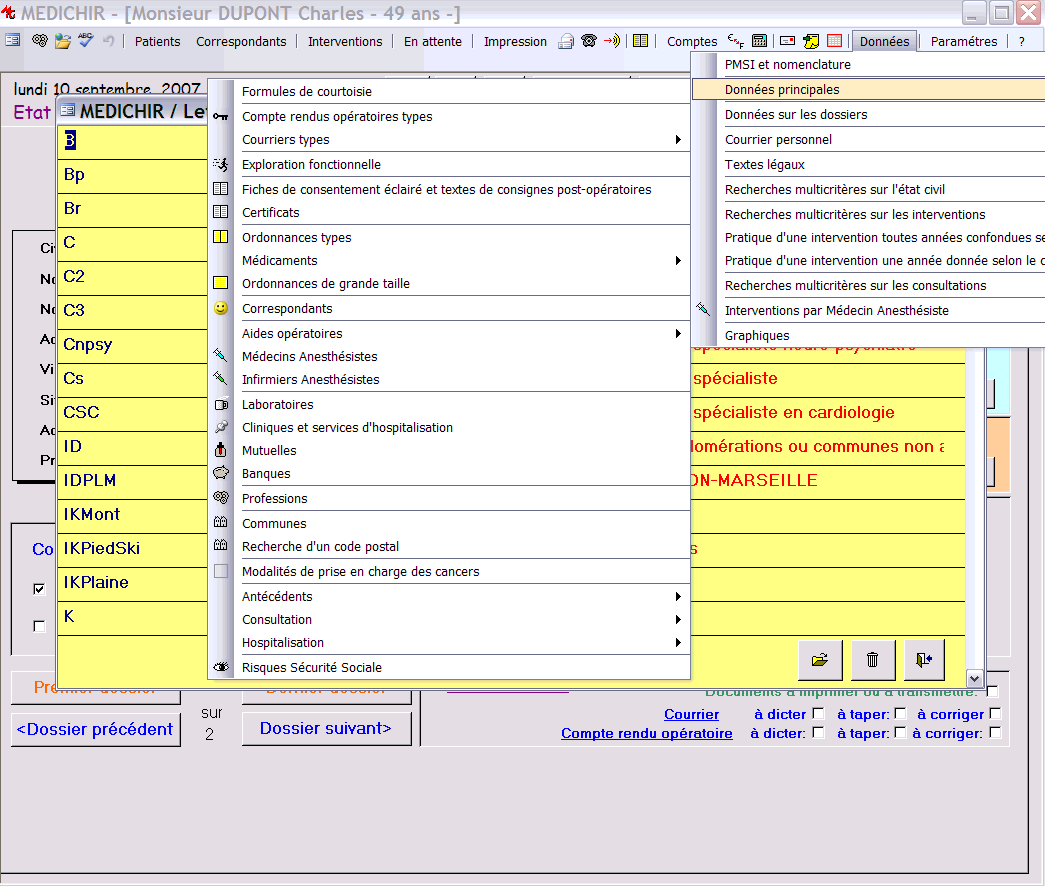
Task: Click the bottle icon beside Mutuelles
Action: coord(221,450)
